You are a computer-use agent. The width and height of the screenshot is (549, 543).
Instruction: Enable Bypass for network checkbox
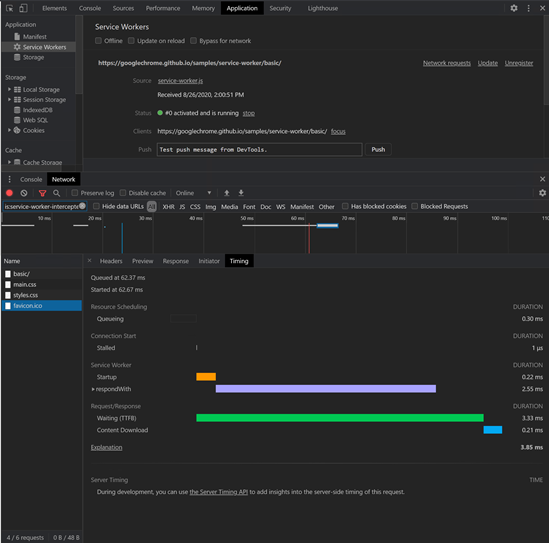pos(193,41)
